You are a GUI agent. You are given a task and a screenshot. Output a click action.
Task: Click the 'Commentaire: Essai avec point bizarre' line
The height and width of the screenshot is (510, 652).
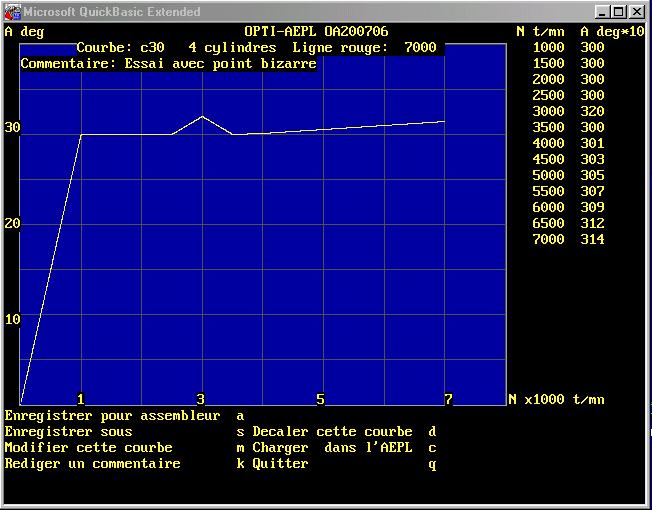[168, 63]
